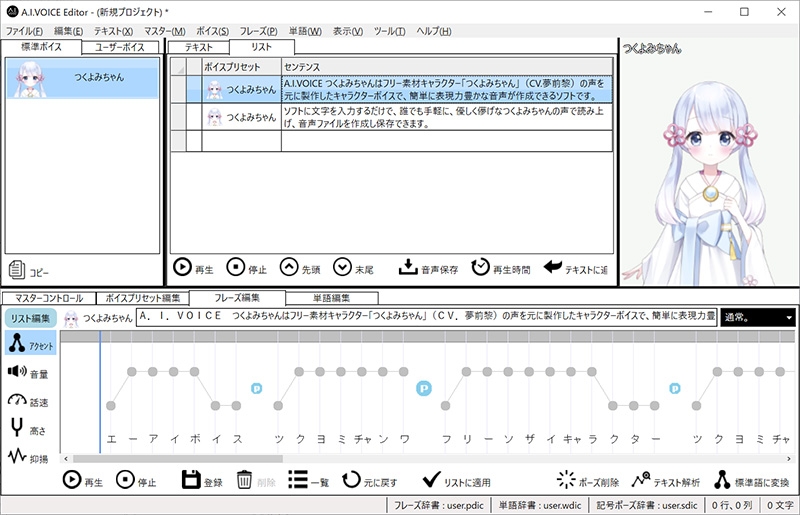This screenshot has height=515, width=800.
Task: Register the phrase with 登録
Action: pos(203,481)
